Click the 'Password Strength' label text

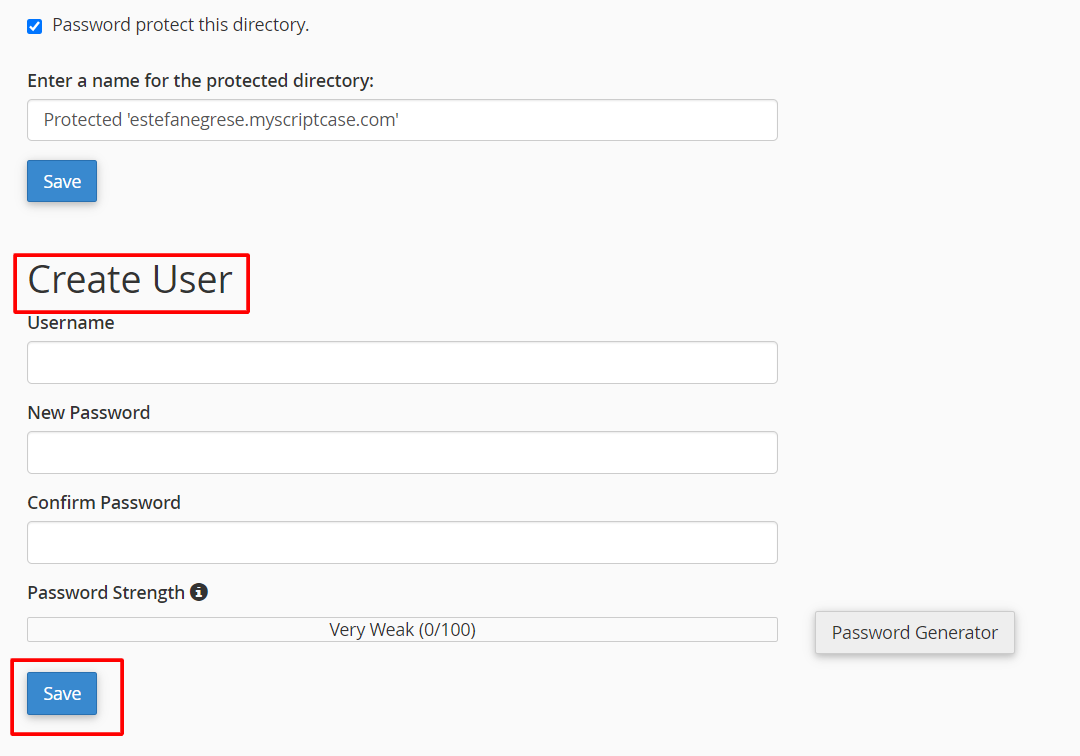point(106,593)
